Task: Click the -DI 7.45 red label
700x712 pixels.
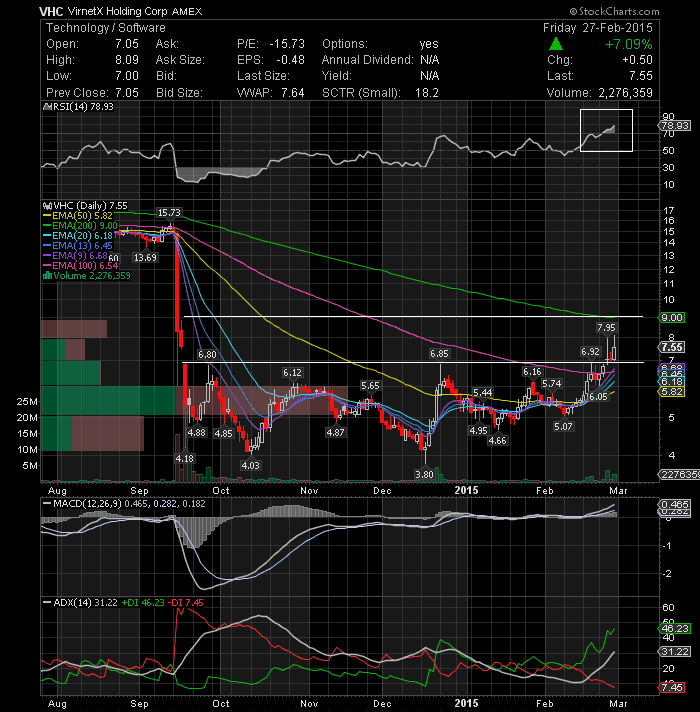Action: tap(186, 603)
